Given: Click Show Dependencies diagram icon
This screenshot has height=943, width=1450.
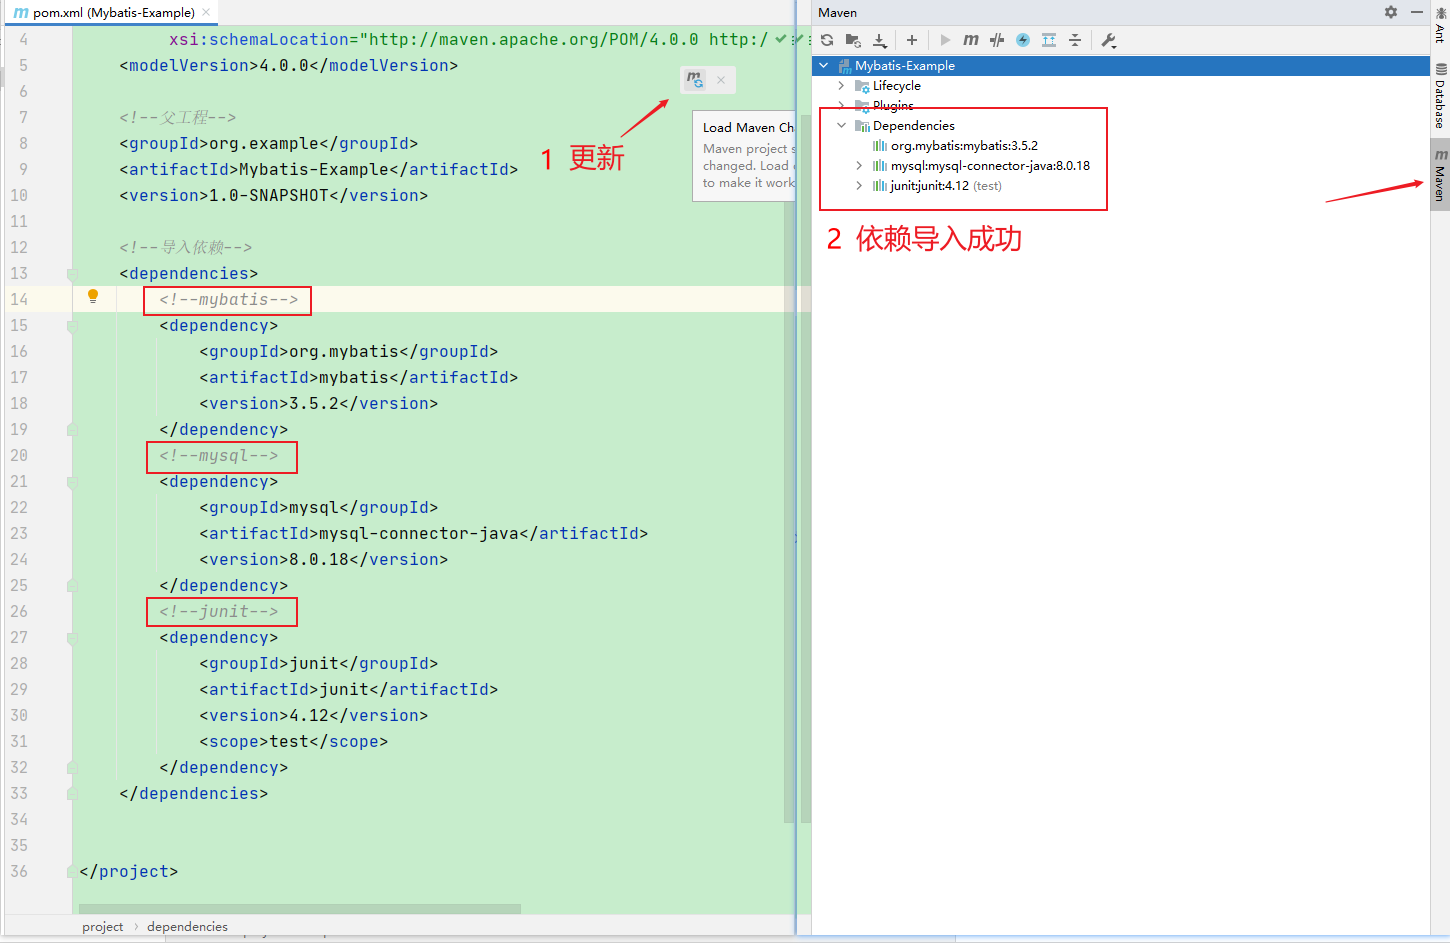Looking at the screenshot, I should [1049, 40].
